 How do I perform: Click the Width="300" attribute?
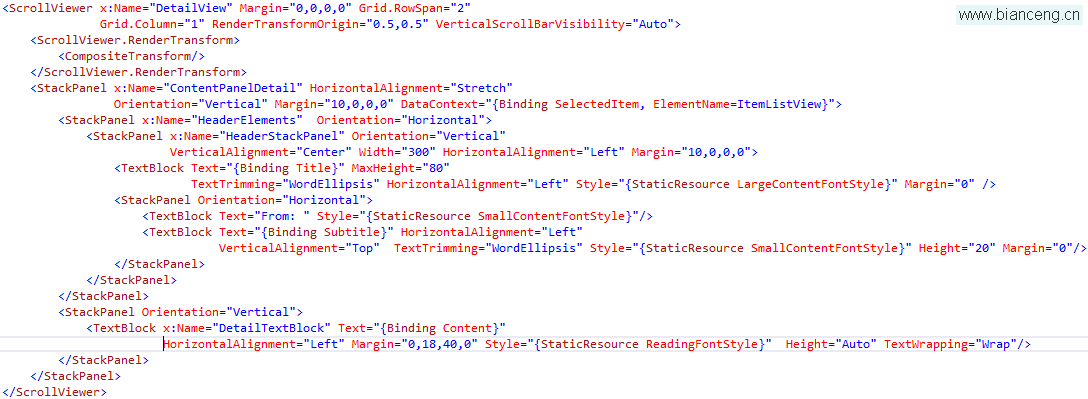(397, 151)
